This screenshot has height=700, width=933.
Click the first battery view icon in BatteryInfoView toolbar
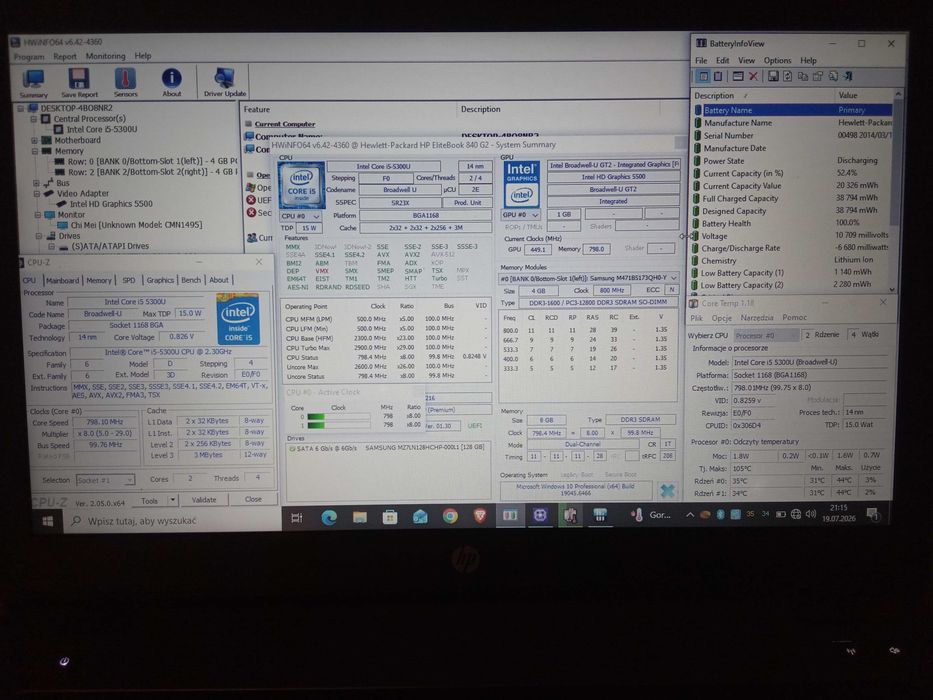pos(703,76)
